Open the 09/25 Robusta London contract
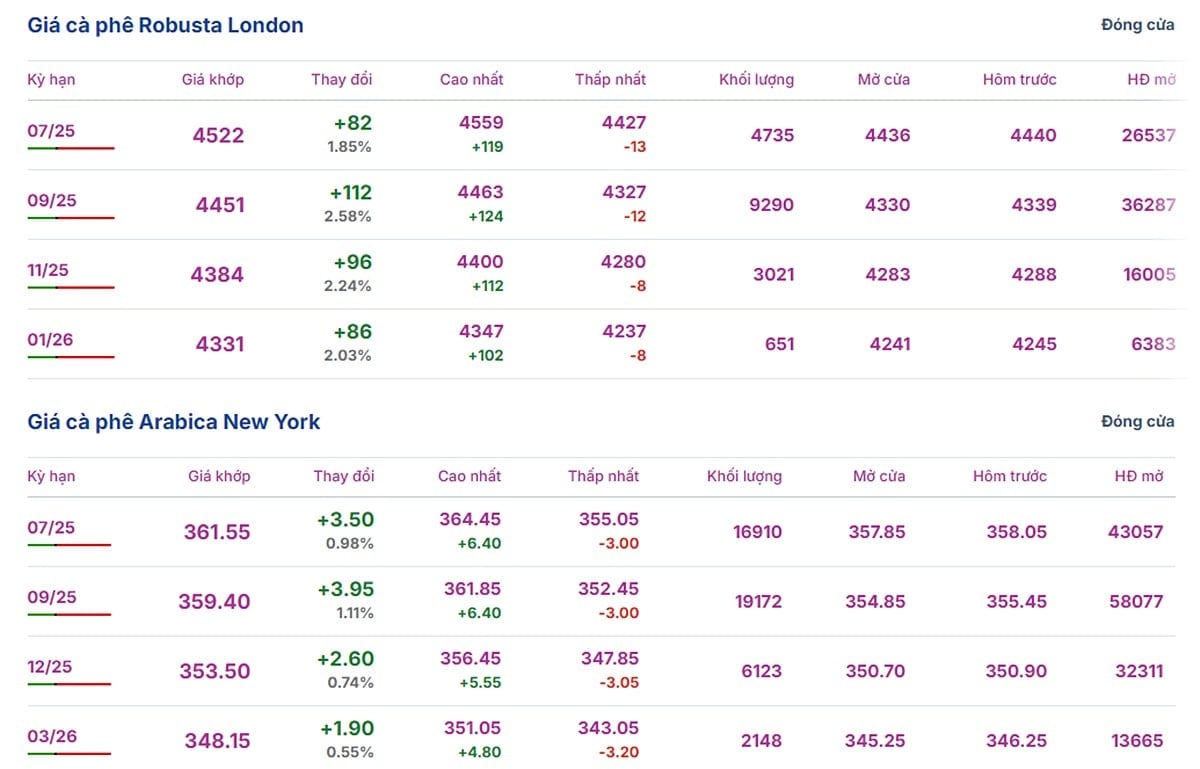Screen dimensions: 1200x769 pos(51,200)
